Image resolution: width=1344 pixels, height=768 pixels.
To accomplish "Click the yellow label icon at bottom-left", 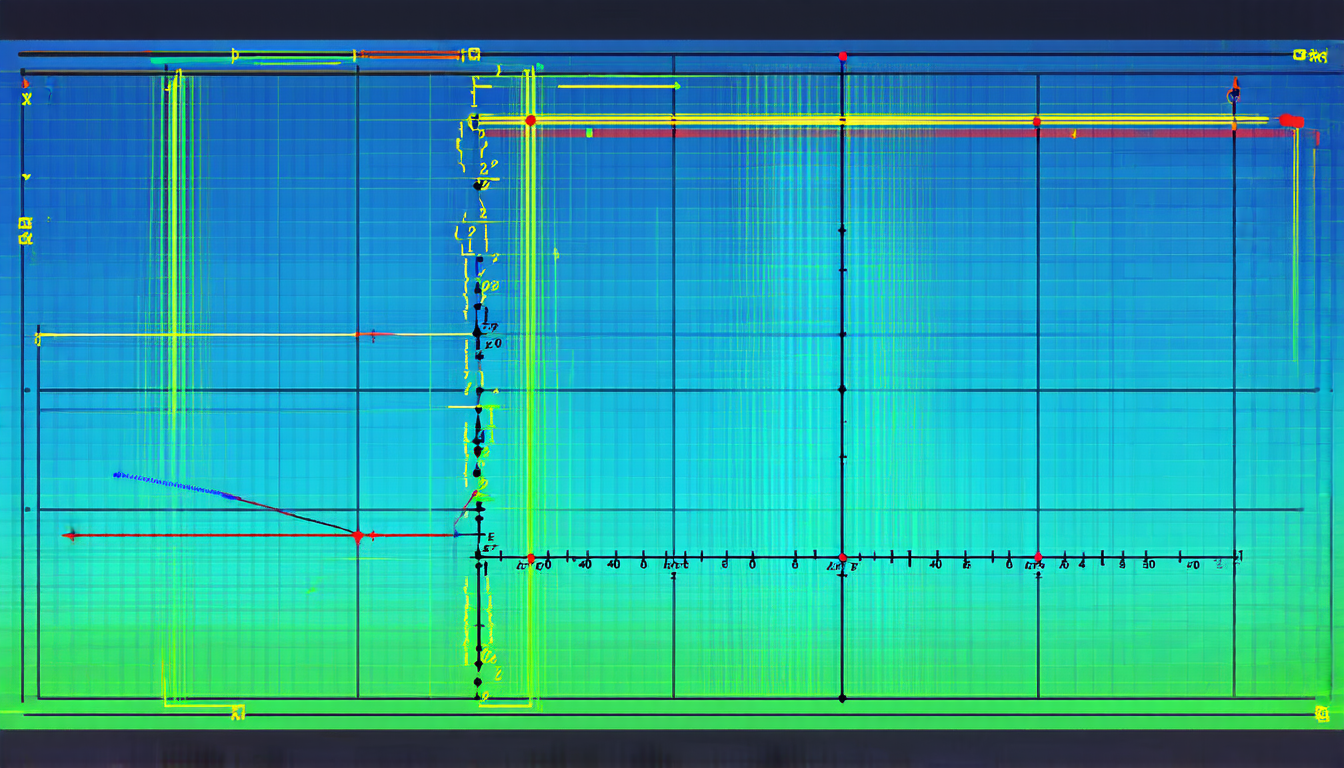I will pos(238,712).
